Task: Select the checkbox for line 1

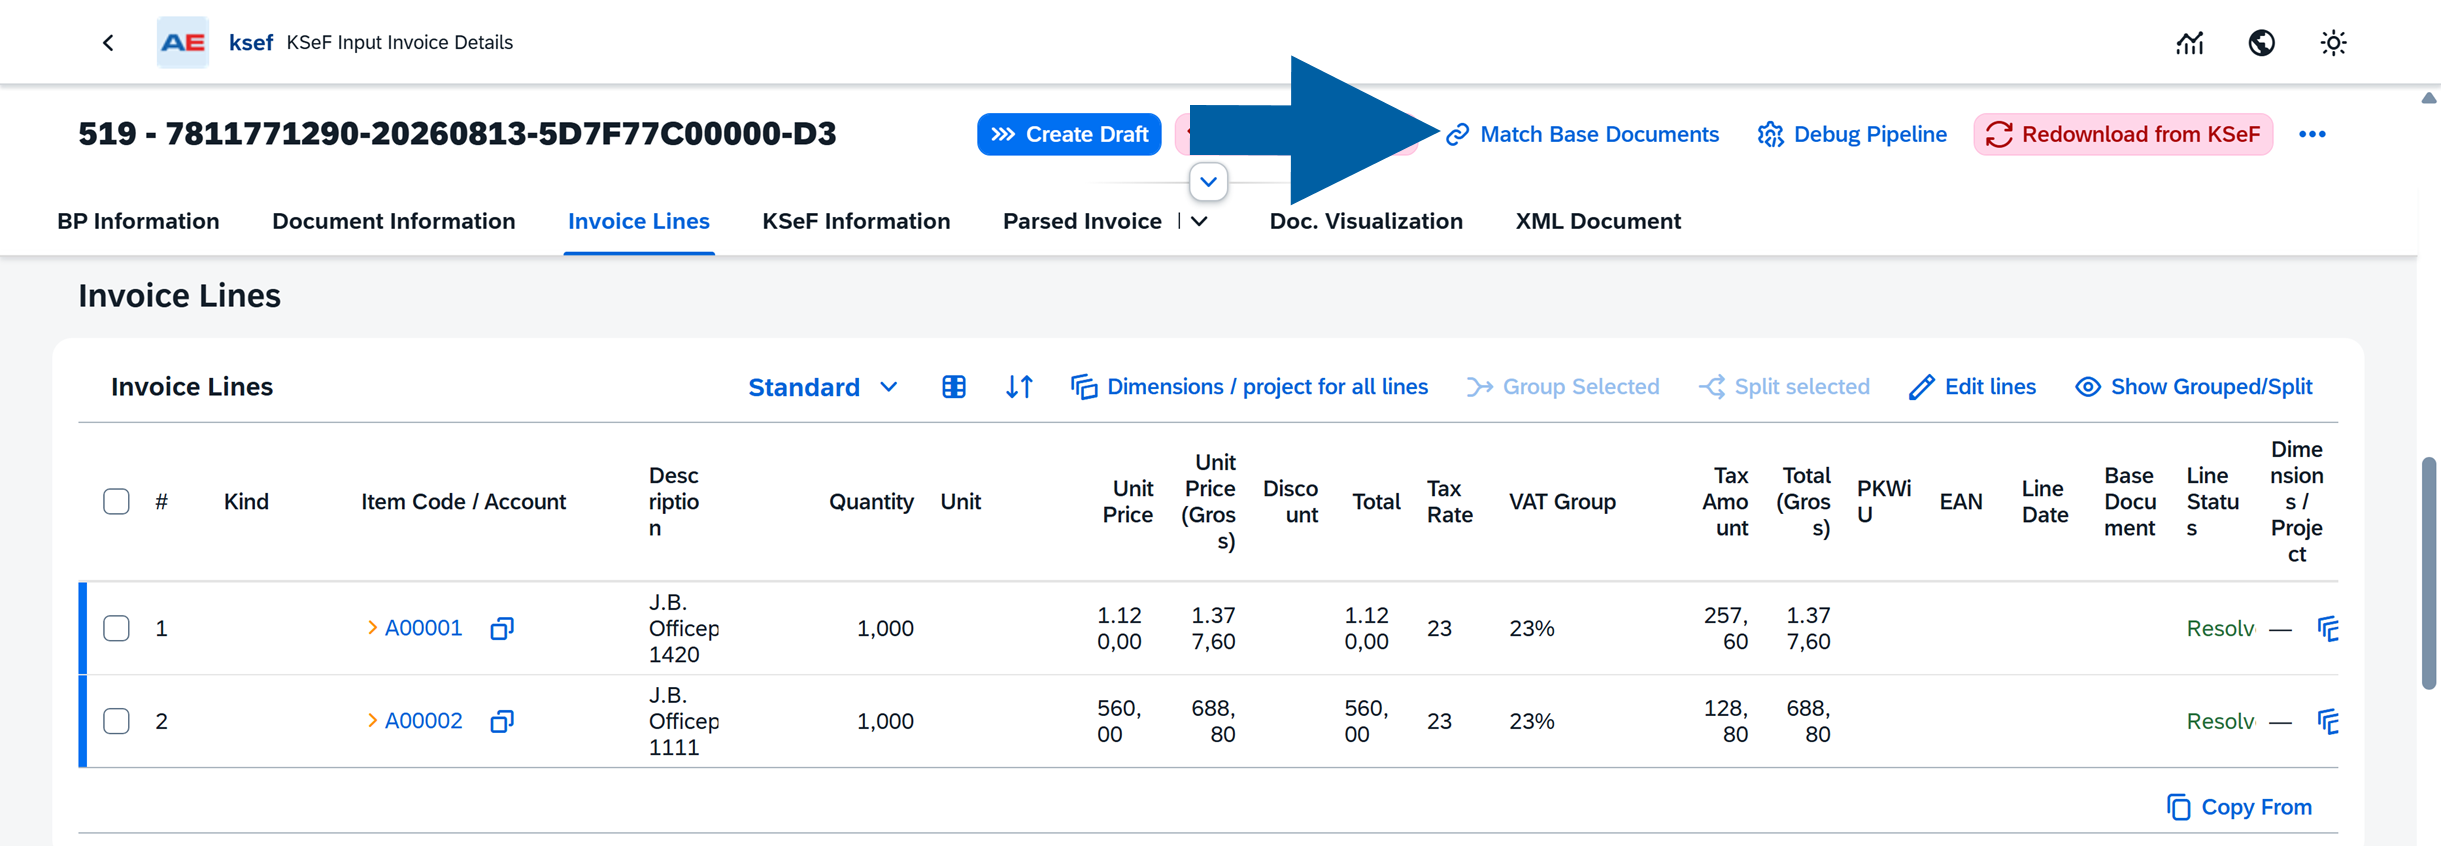Action: tap(116, 628)
